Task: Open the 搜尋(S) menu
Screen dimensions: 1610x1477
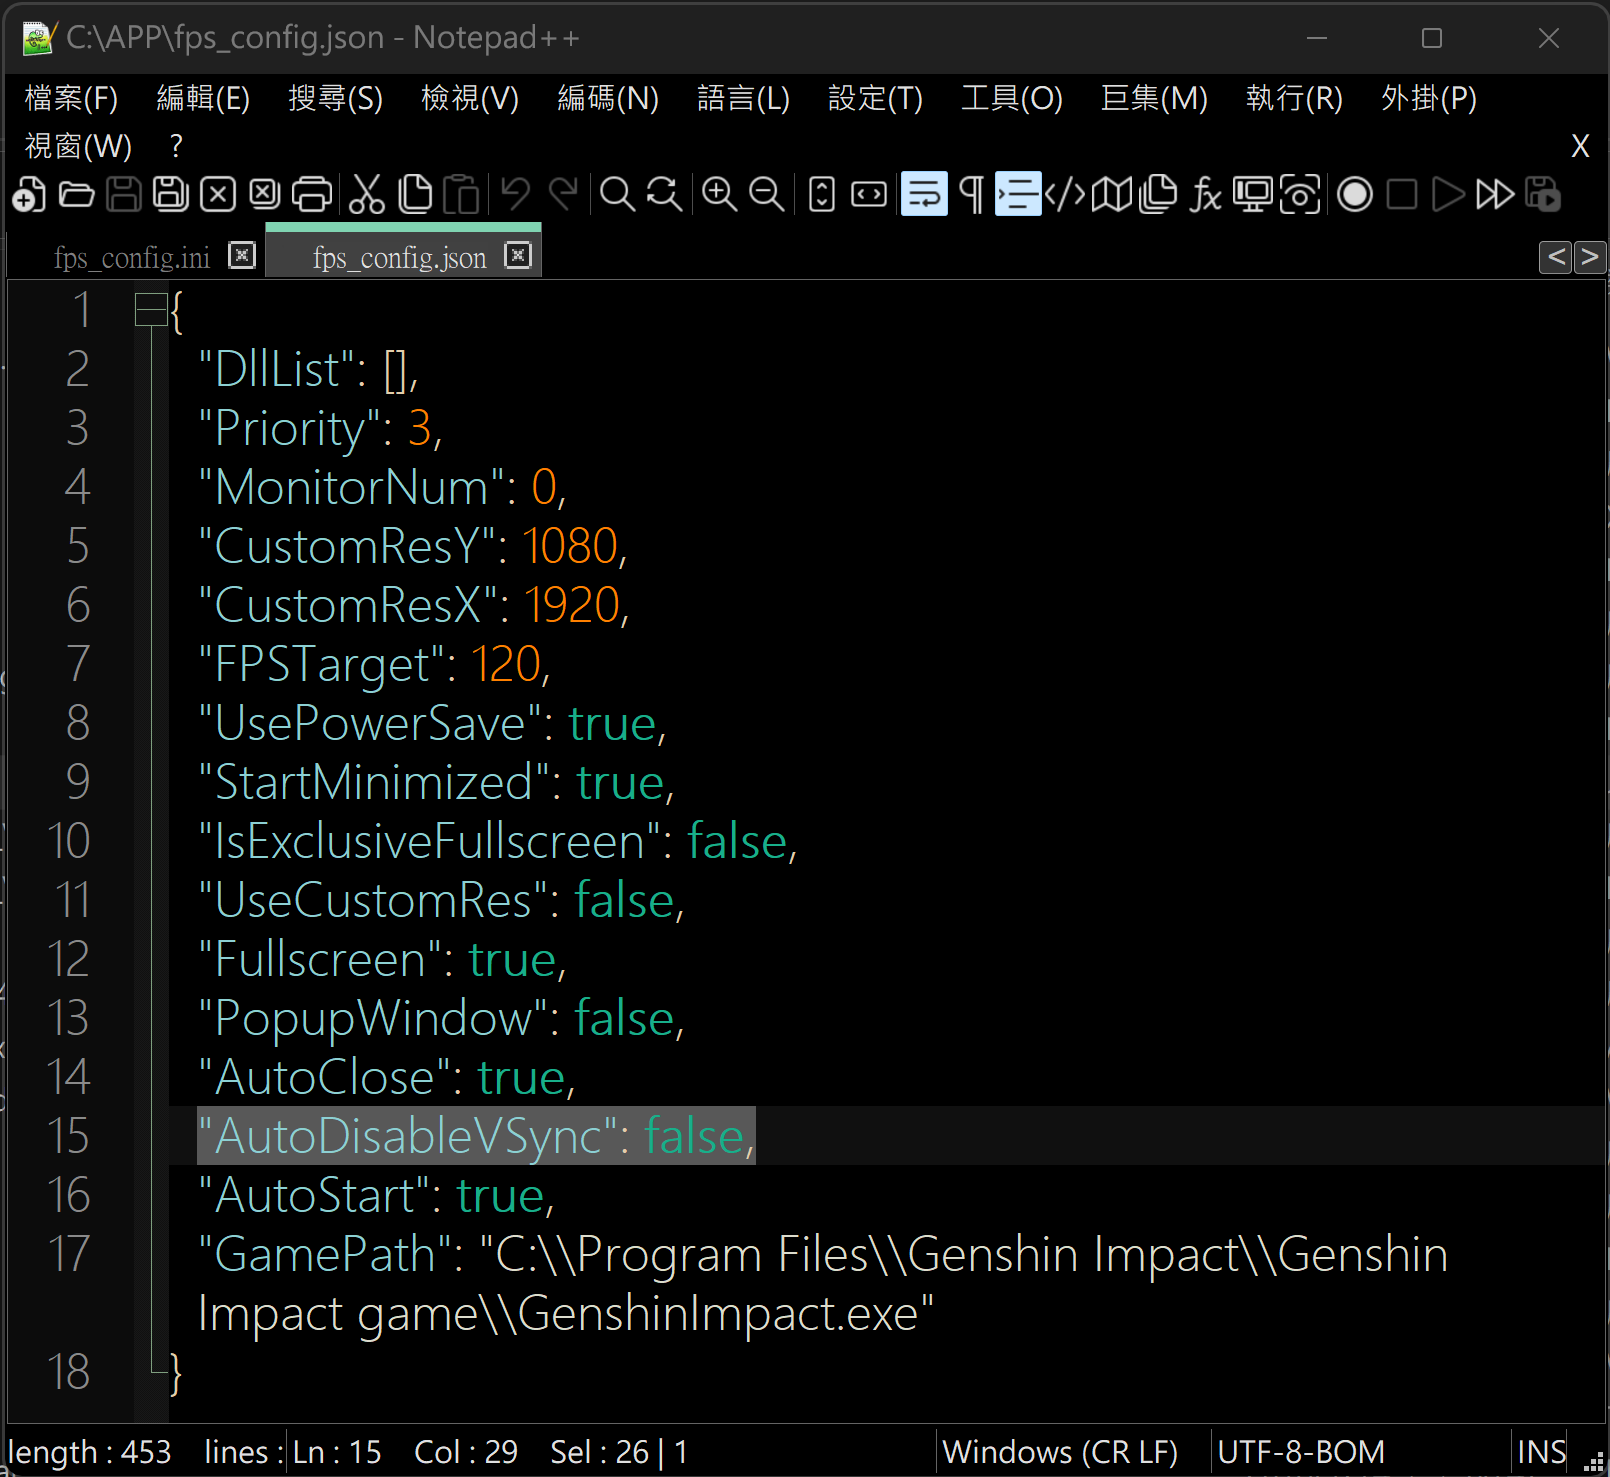Action: [x=335, y=98]
